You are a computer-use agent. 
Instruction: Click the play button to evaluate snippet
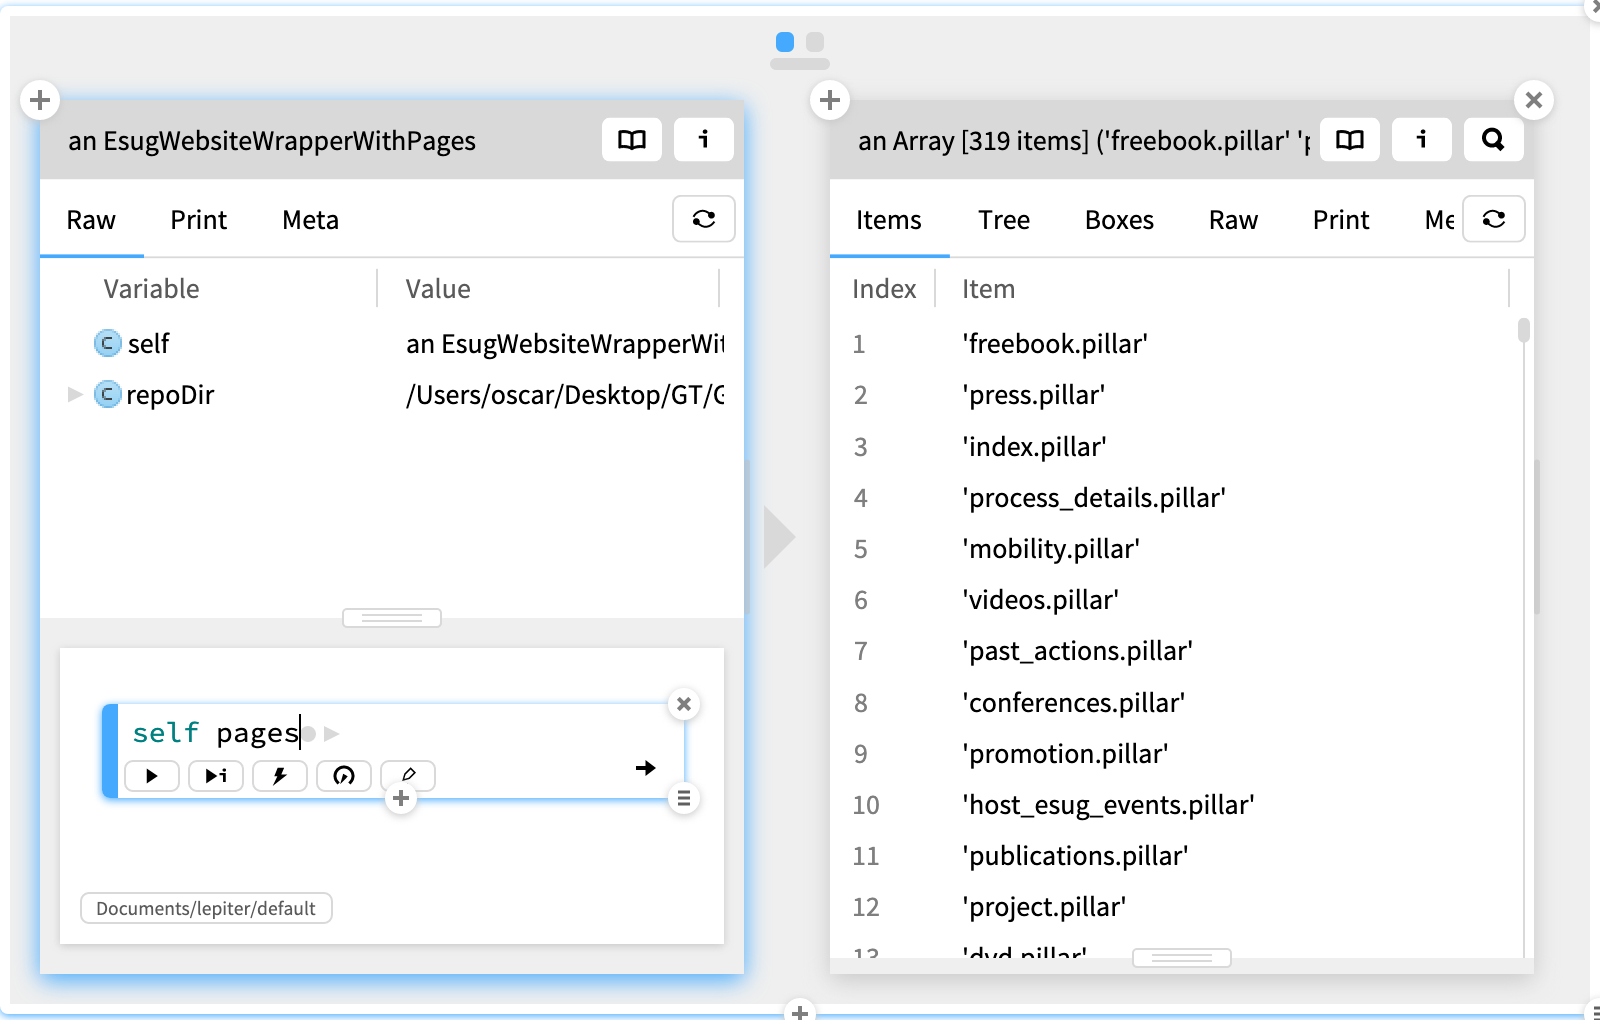pos(152,776)
